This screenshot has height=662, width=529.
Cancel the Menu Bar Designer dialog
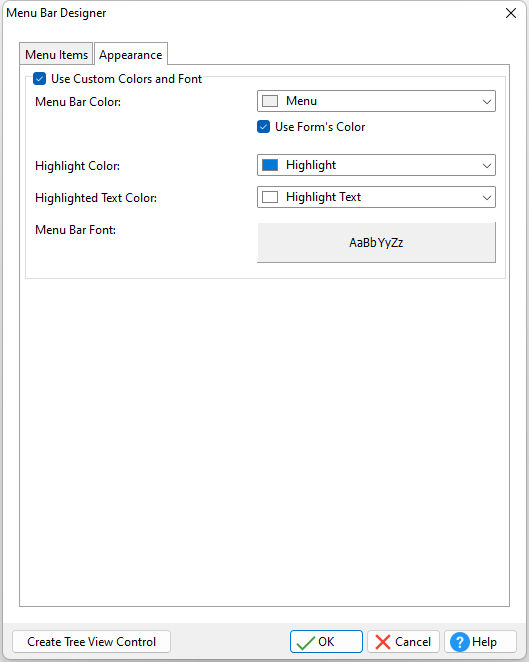[403, 642]
